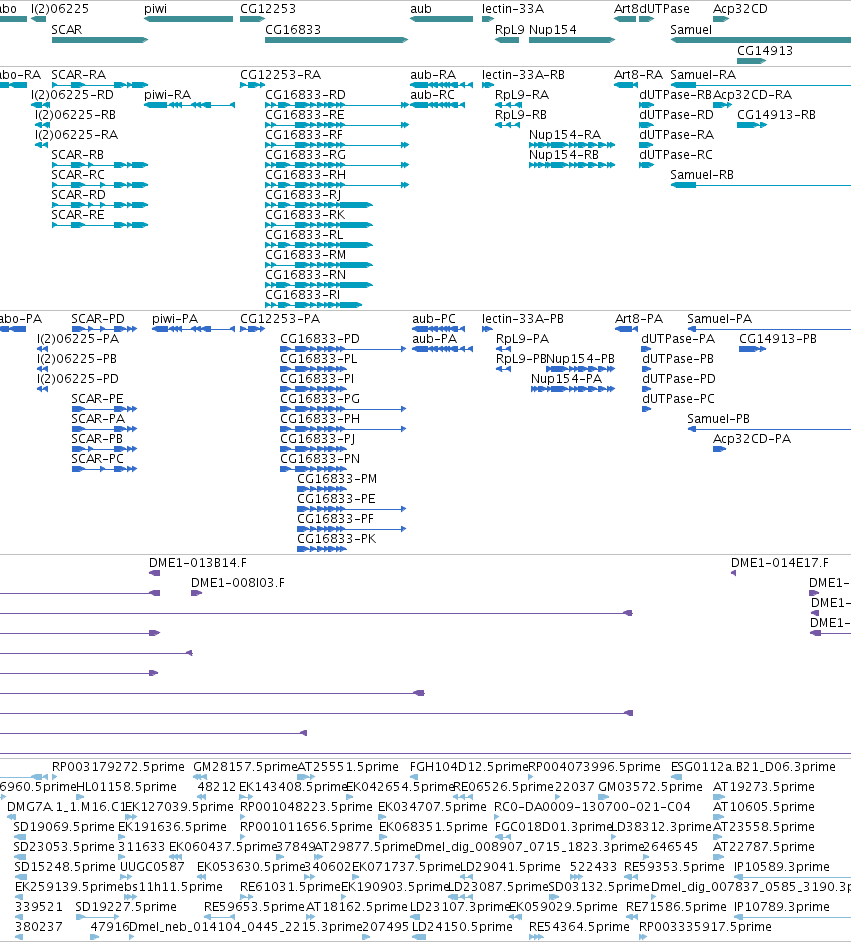Click EST ESG0112a.B21_D06.3prime
Screen dimensions: 851x942
[x=678, y=777]
